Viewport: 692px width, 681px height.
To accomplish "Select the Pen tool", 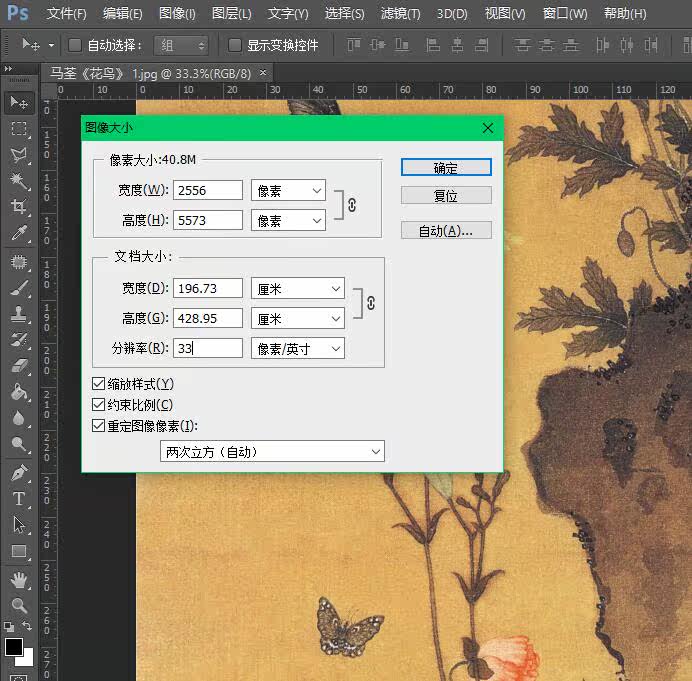I will coord(19,473).
